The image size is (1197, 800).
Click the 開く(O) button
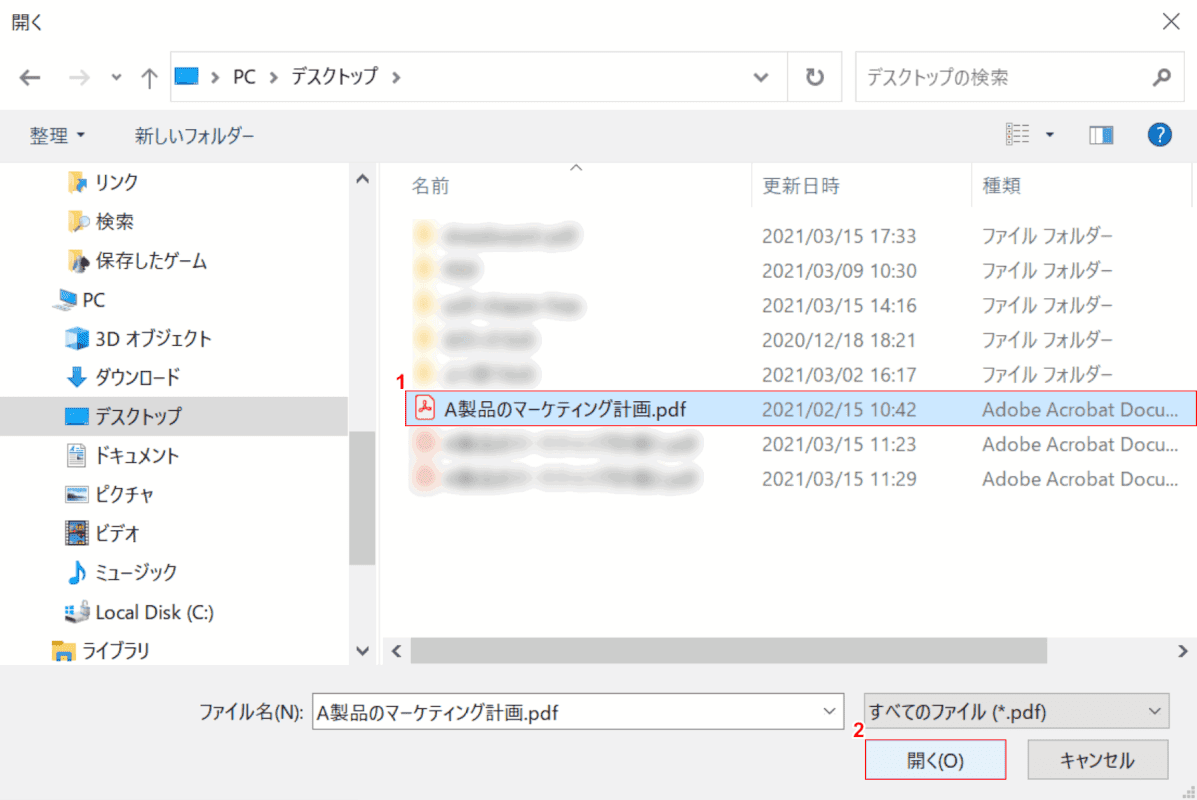[935, 760]
